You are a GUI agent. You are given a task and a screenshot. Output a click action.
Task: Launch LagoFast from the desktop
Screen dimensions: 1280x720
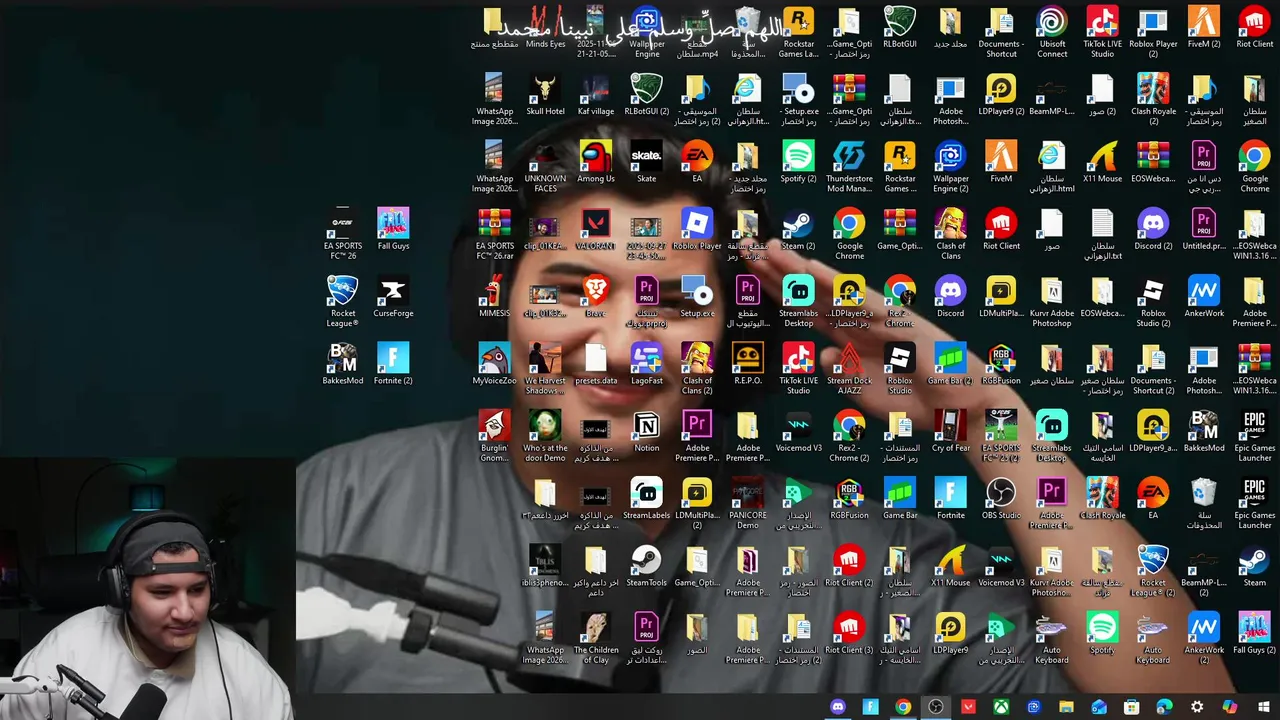click(647, 364)
